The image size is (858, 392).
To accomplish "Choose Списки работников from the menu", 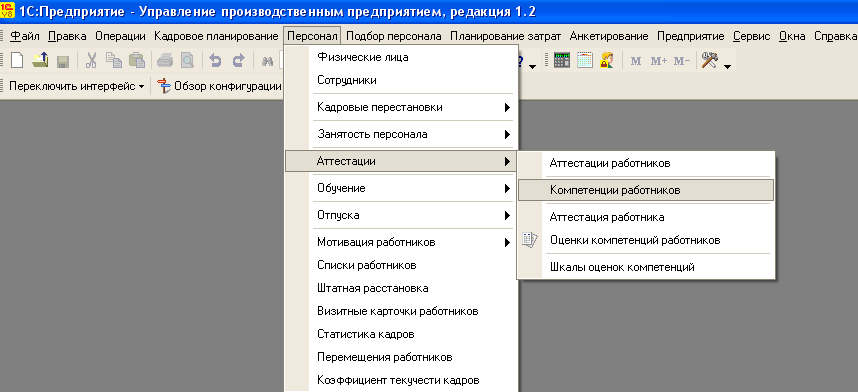I will [400, 266].
